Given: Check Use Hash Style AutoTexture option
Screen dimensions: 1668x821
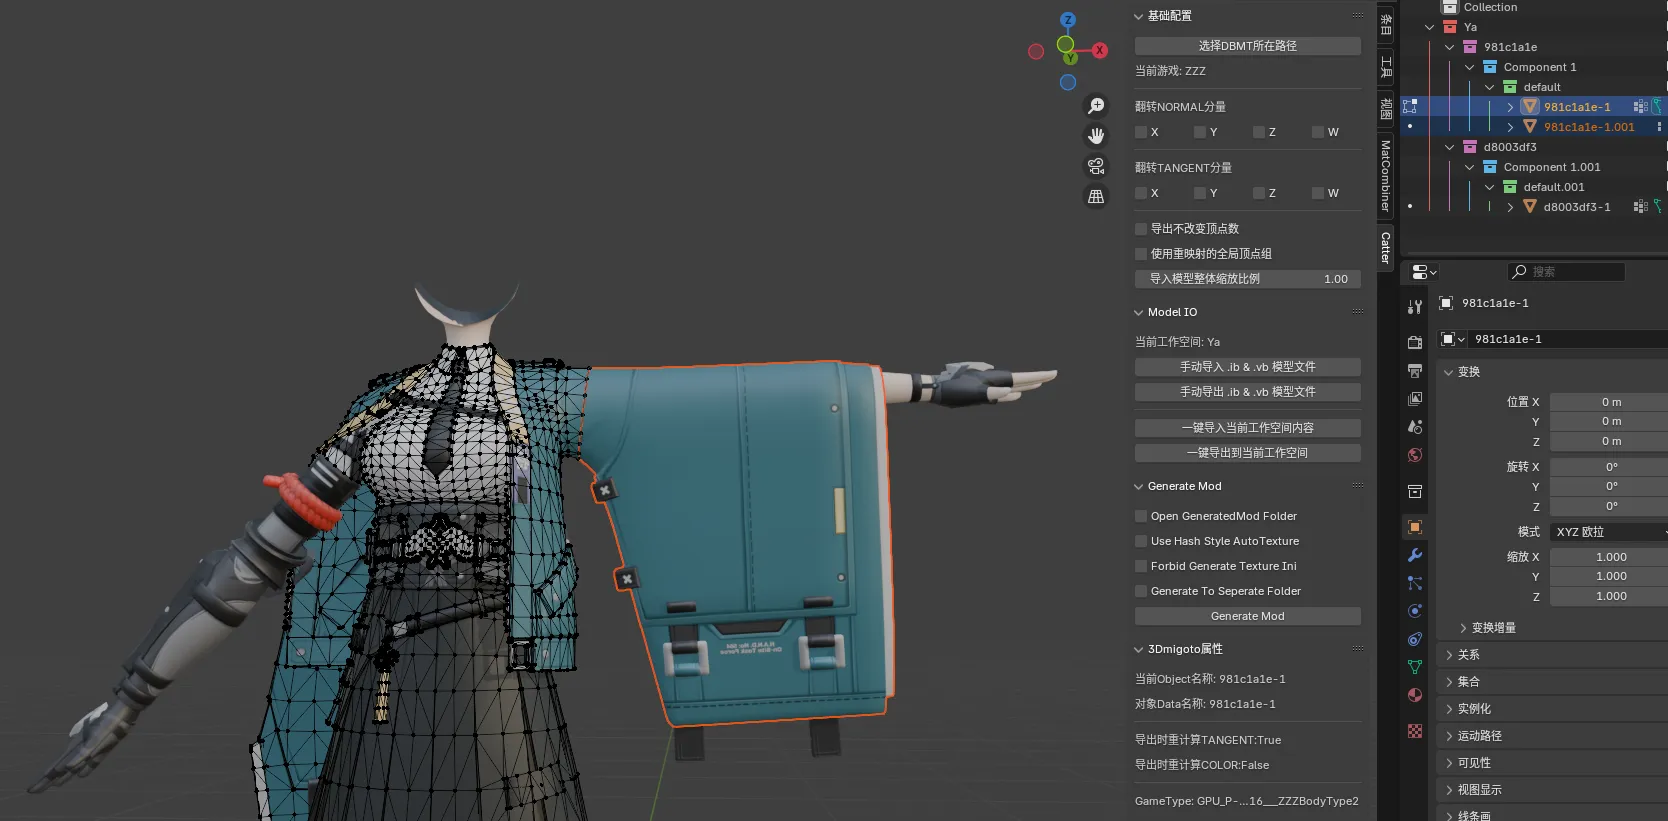Looking at the screenshot, I should [x=1141, y=541].
